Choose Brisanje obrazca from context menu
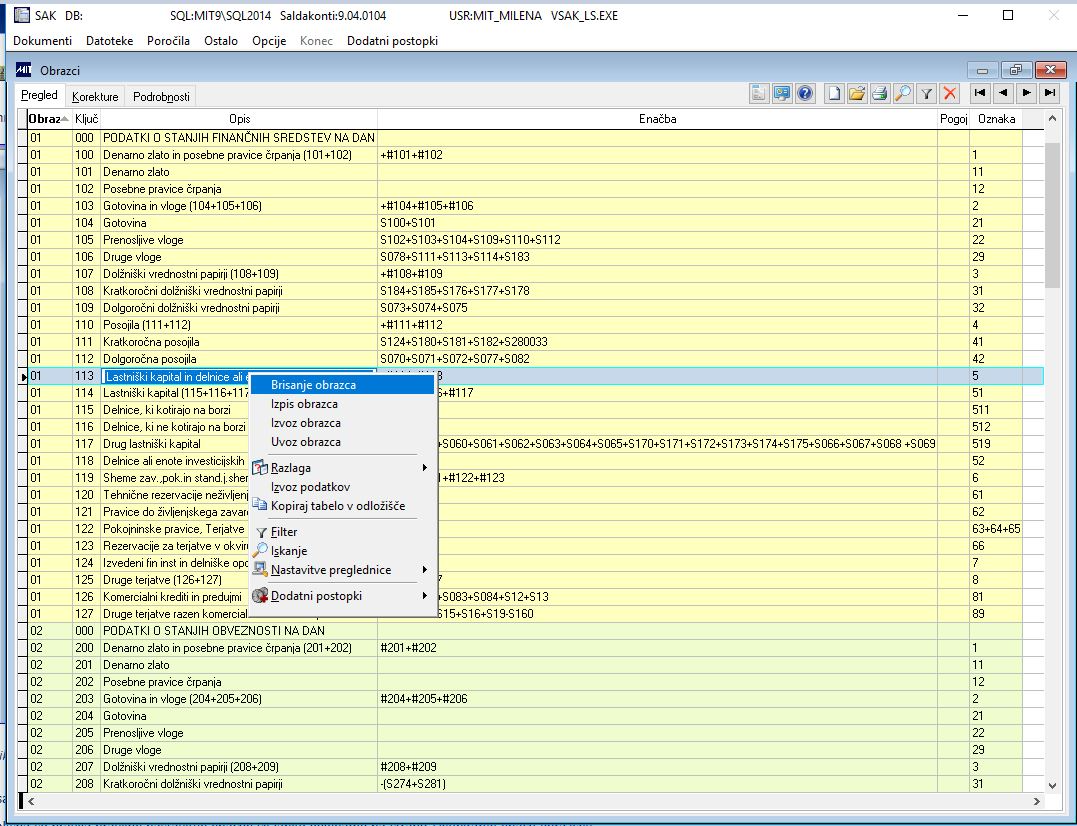This screenshot has height=826, width=1077. click(x=313, y=384)
